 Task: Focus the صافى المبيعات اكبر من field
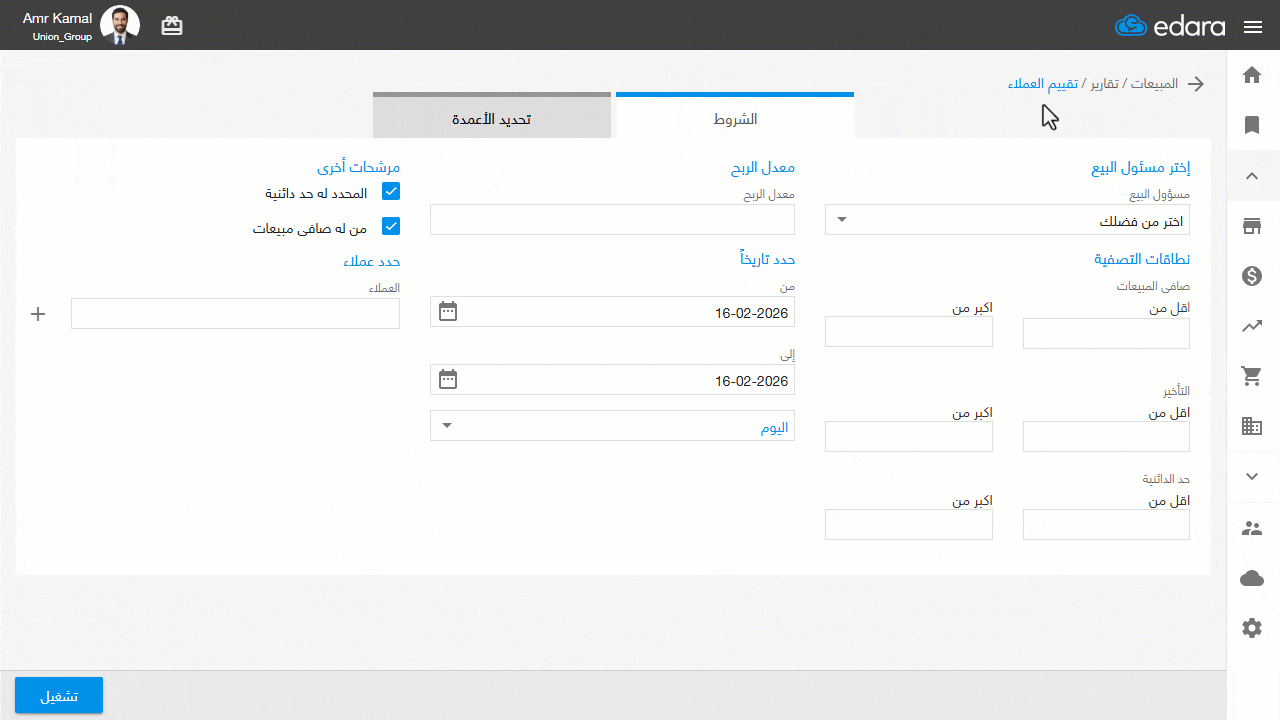tap(909, 332)
